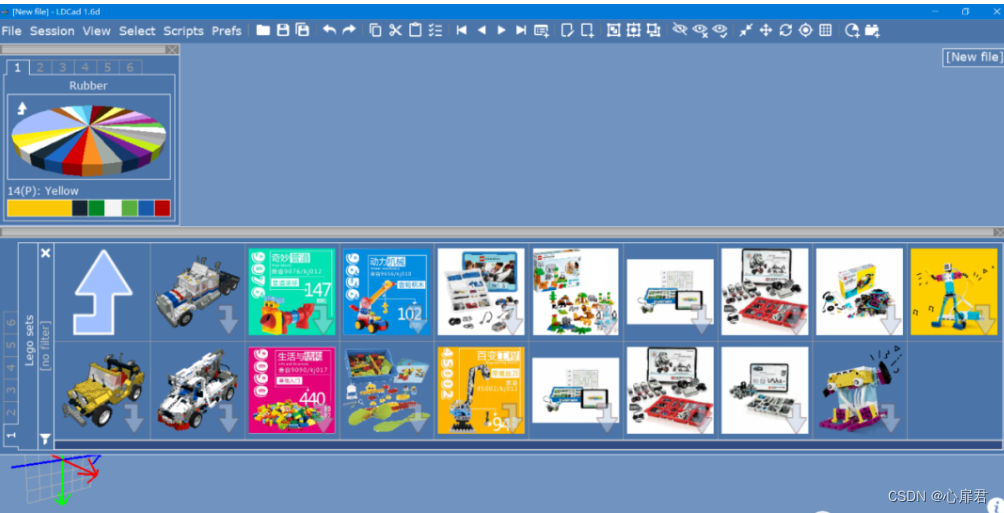Click the target crosshair icon
Image resolution: width=1004 pixels, height=513 pixels.
click(x=806, y=30)
